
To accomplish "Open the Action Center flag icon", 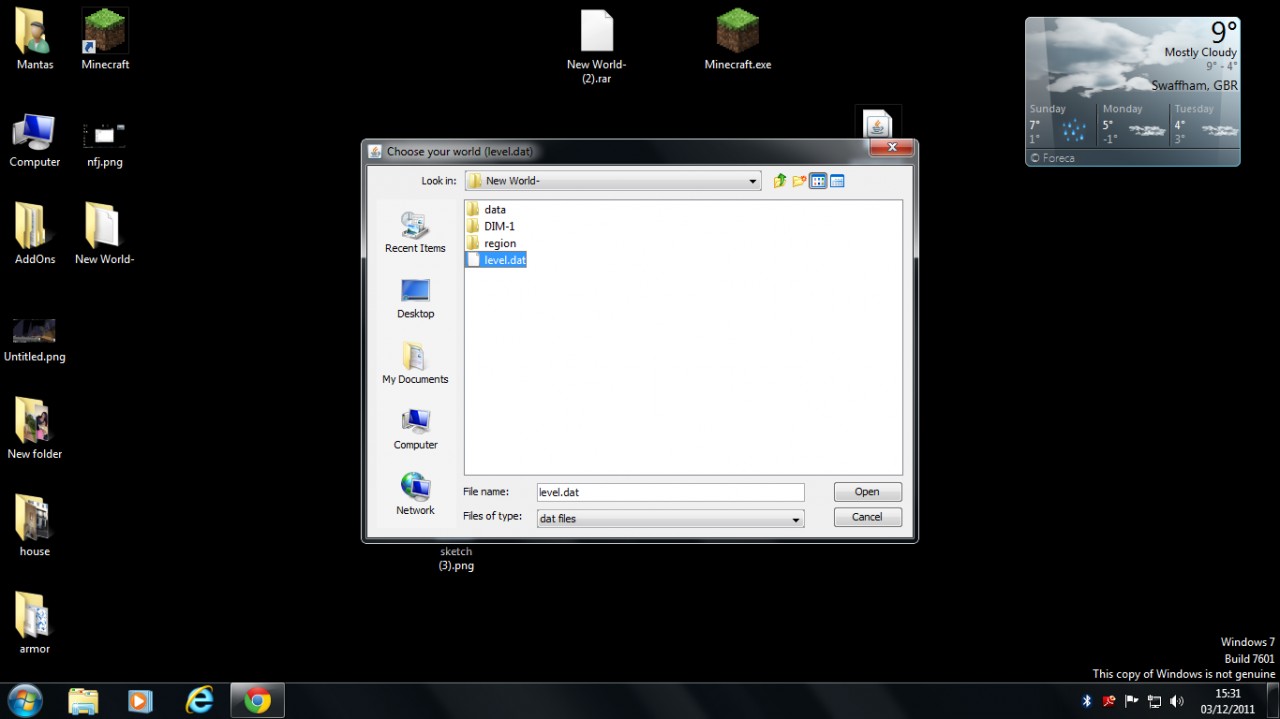I will click(x=1132, y=701).
